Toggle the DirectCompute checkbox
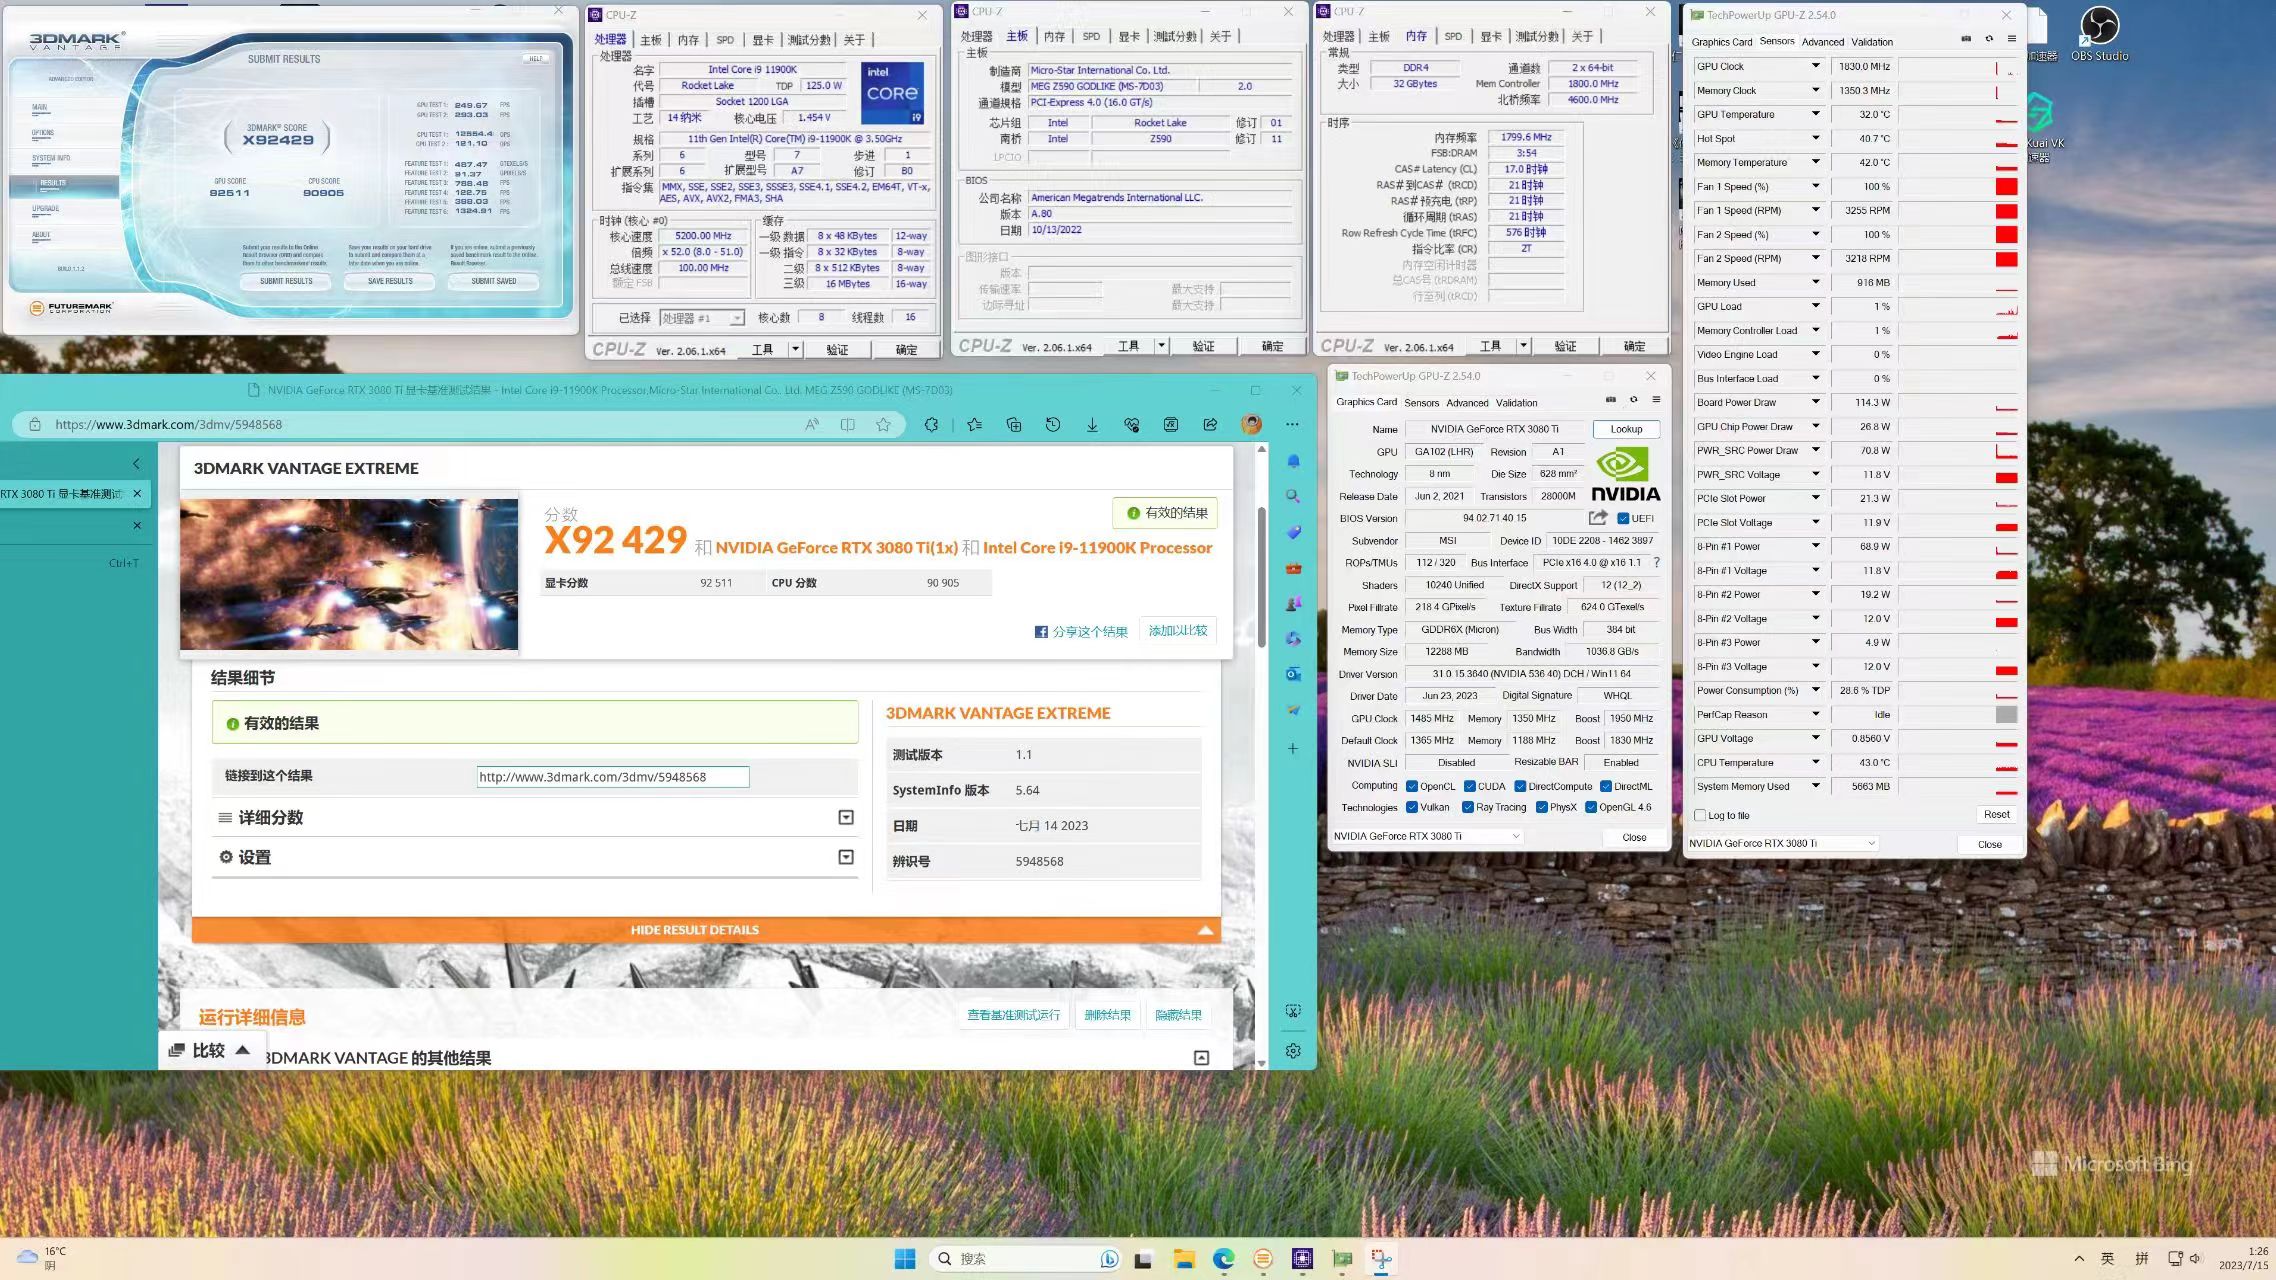Image resolution: width=2276 pixels, height=1280 pixels. point(1520,786)
